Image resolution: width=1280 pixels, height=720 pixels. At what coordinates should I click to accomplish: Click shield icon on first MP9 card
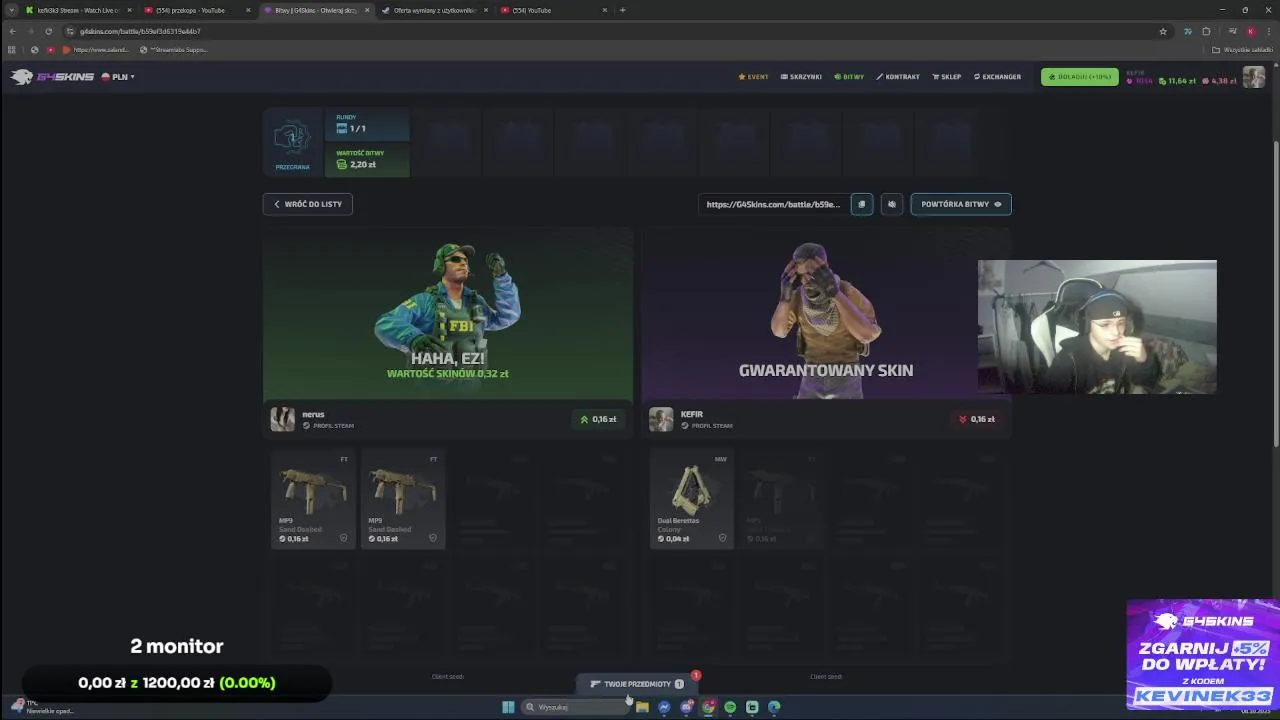[x=343, y=538]
